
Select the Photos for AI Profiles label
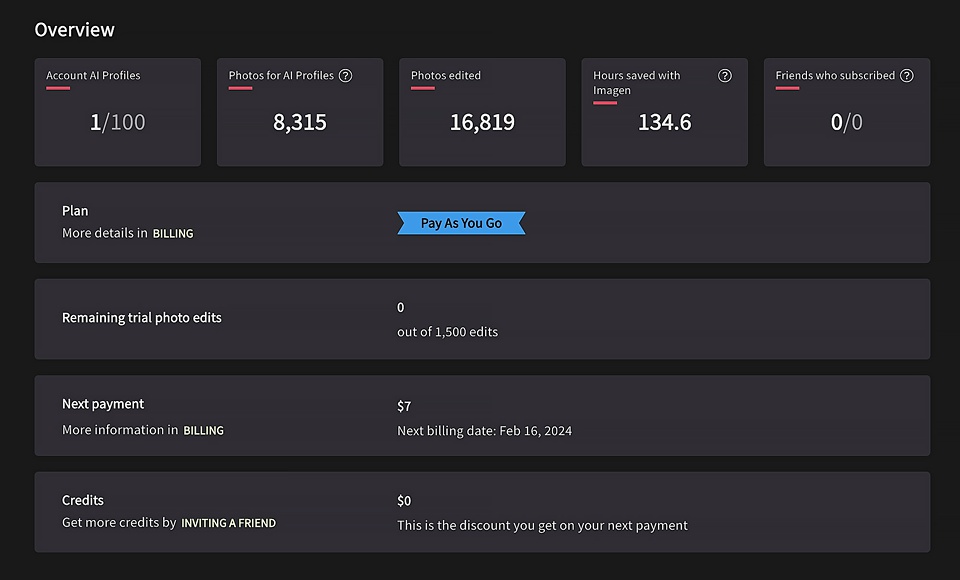click(281, 75)
